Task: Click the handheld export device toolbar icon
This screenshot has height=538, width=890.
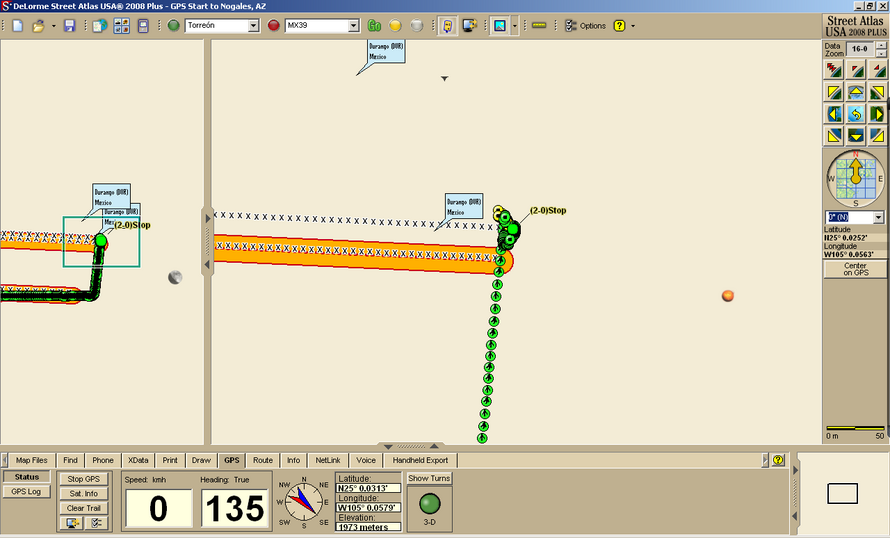Action: click(x=143, y=26)
